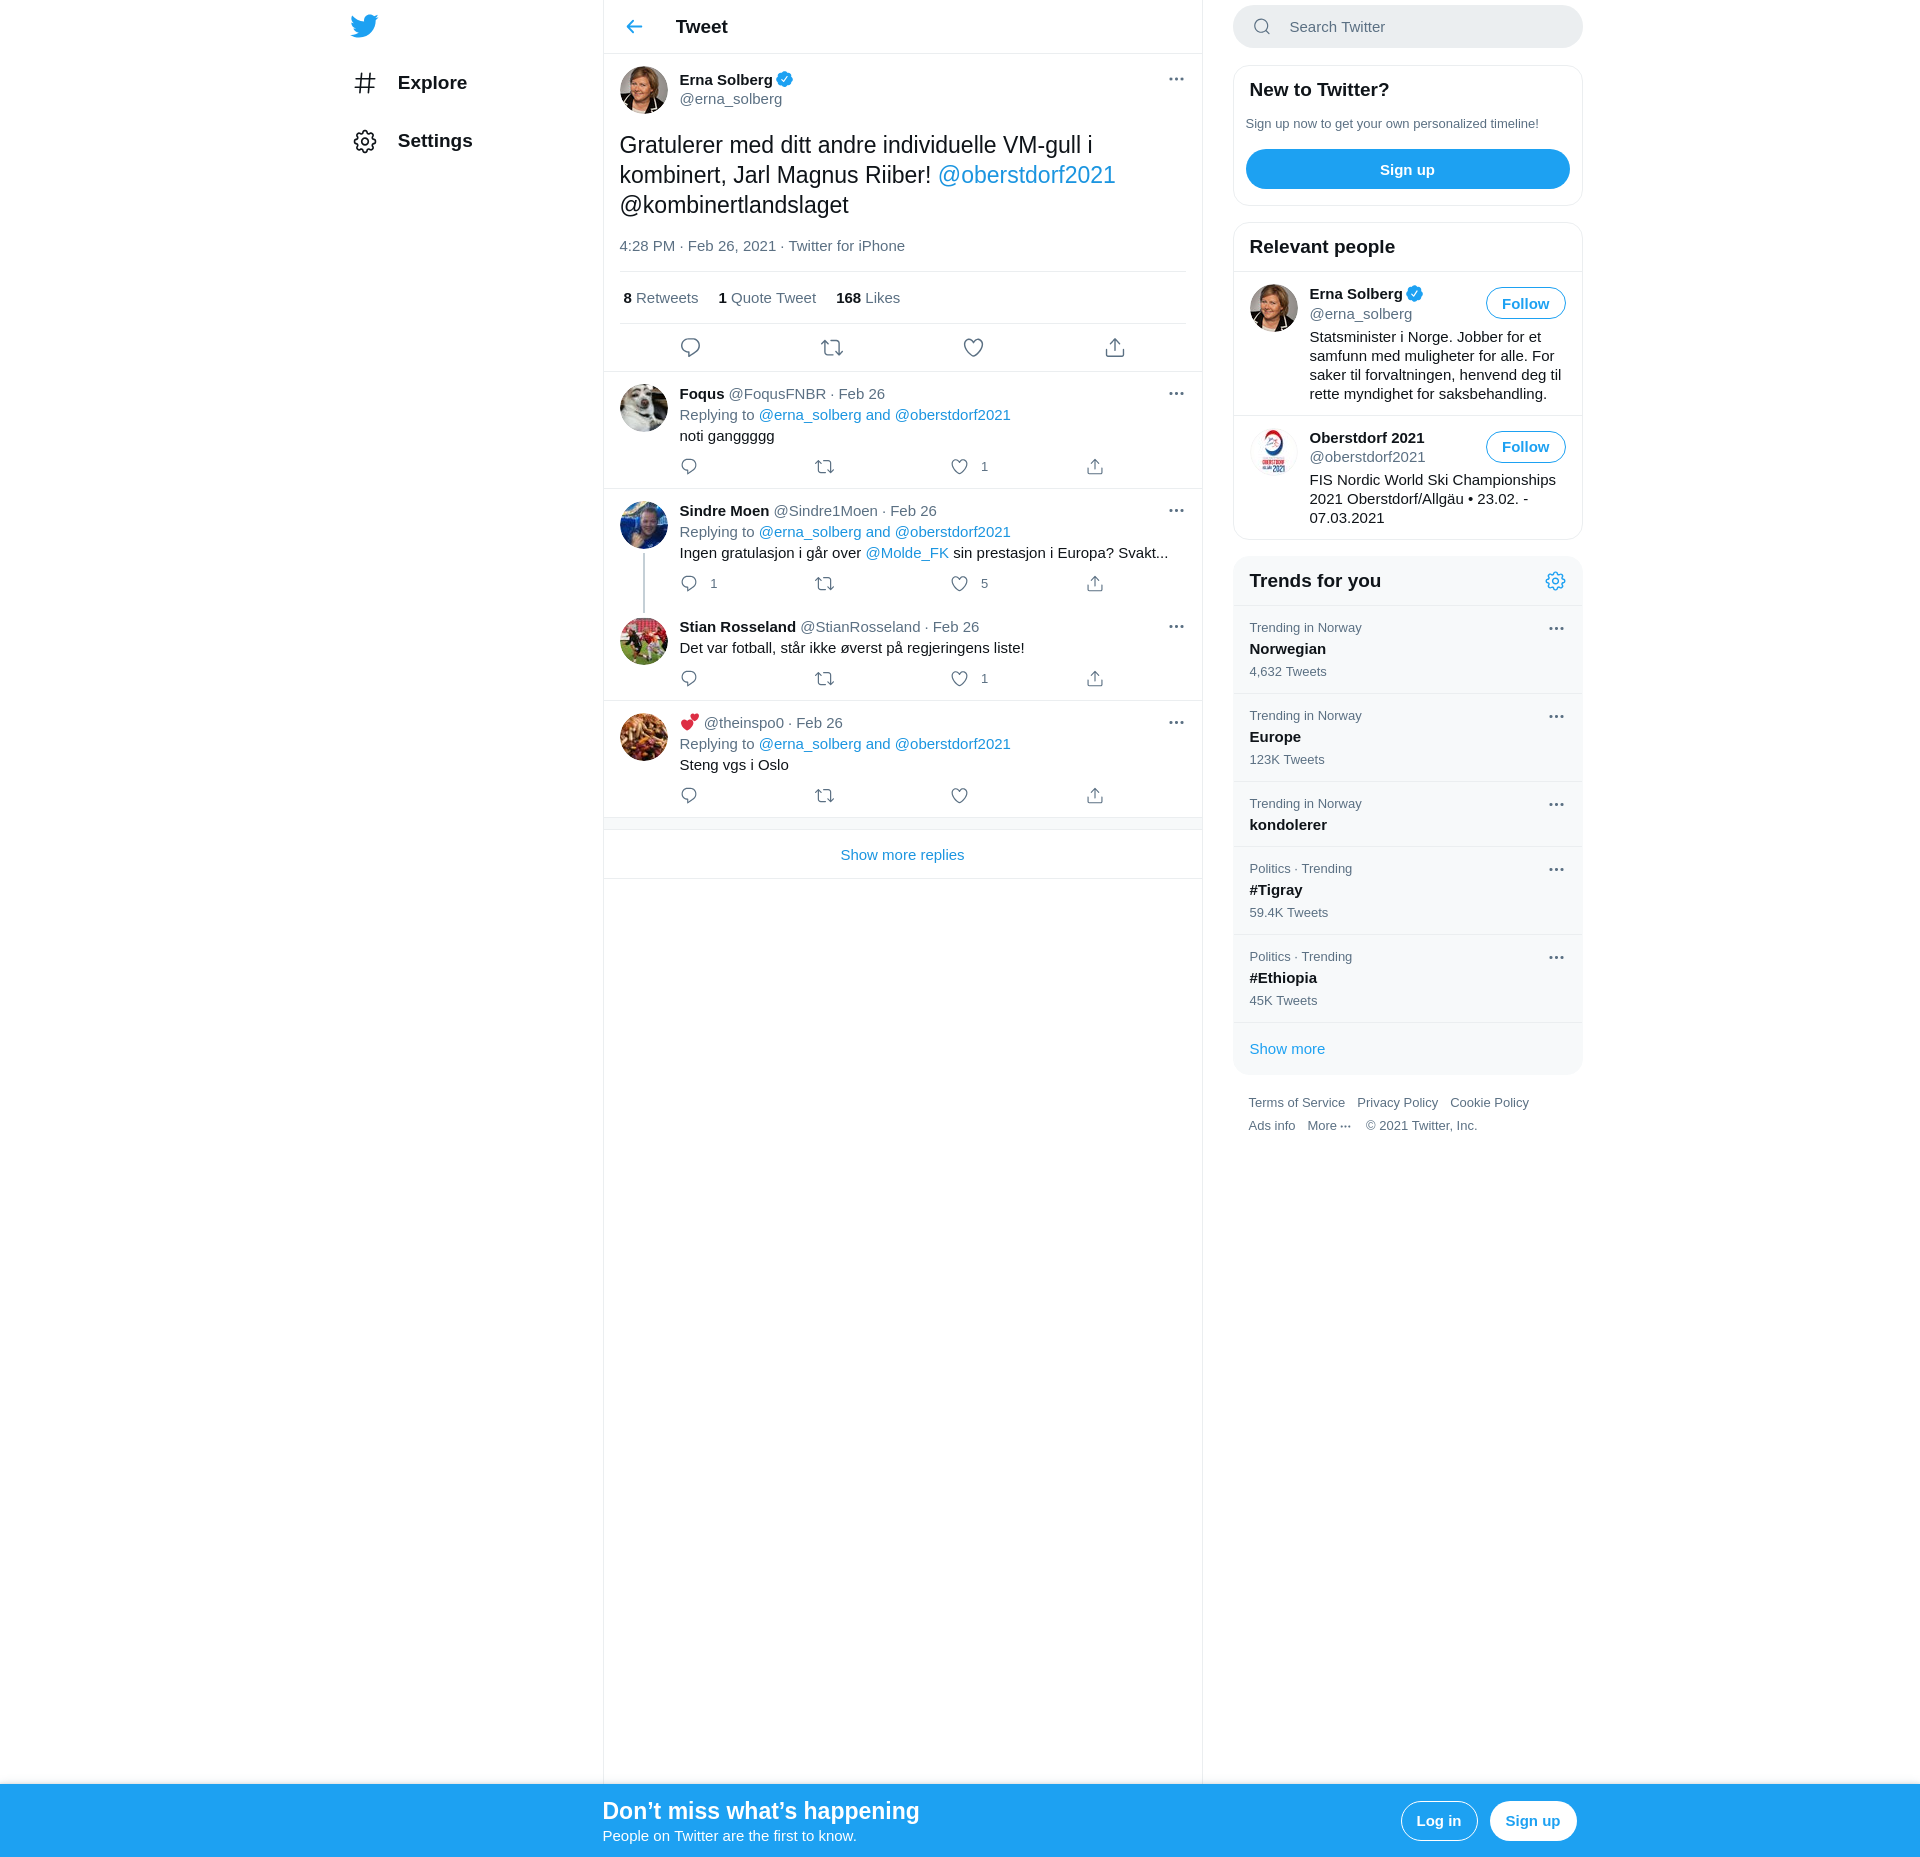1920x1857 pixels.
Task: Like Sindre Moen's reply
Action: 959,584
